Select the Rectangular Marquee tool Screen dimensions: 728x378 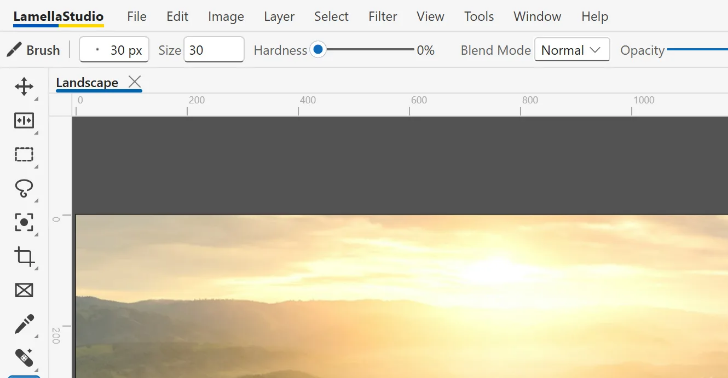click(24, 154)
